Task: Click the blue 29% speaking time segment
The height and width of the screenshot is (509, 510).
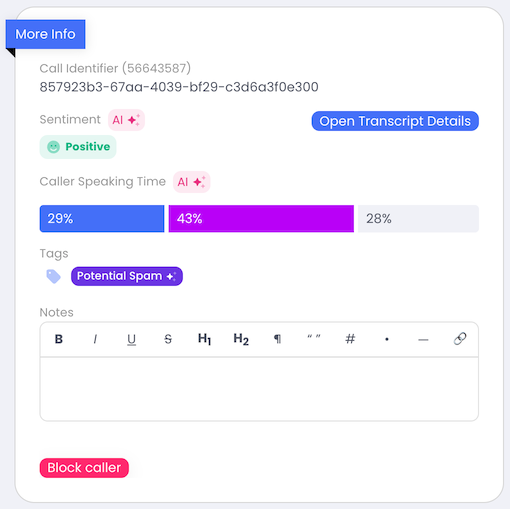Action: point(102,219)
